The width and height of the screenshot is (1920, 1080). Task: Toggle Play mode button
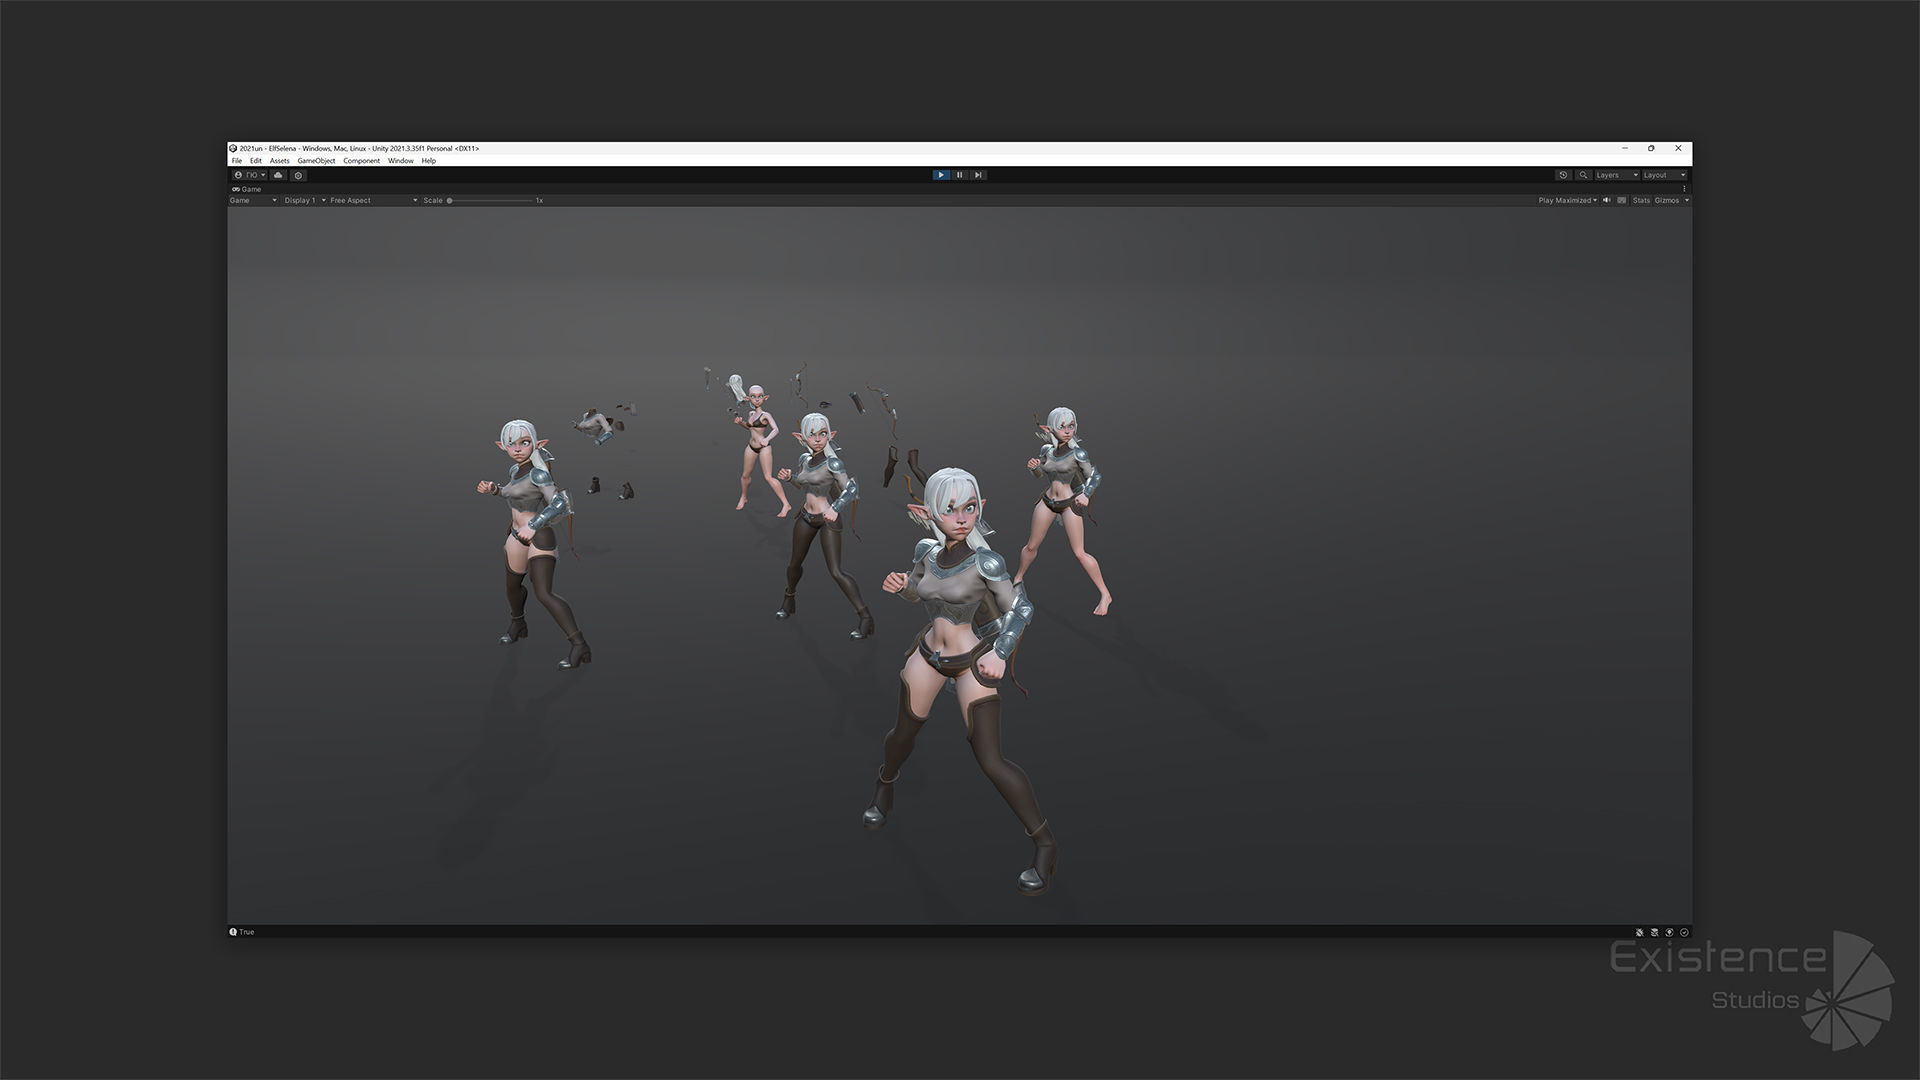(940, 175)
